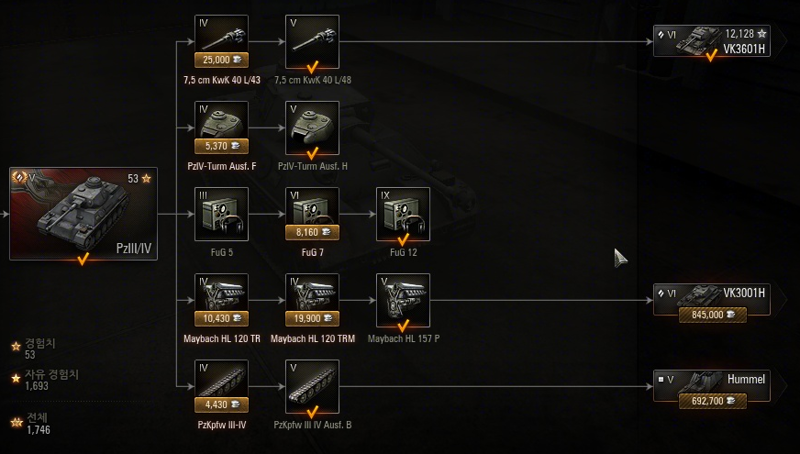Screen dimensions: 800x454
Task: Click the 845,000 credits purchase button
Action: [x=713, y=315]
